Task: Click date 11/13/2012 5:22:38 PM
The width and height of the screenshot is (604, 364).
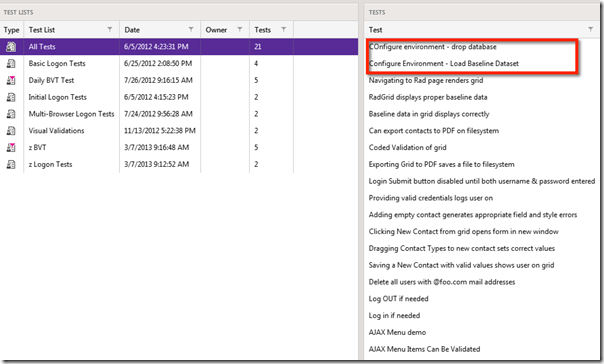Action: coord(159,131)
